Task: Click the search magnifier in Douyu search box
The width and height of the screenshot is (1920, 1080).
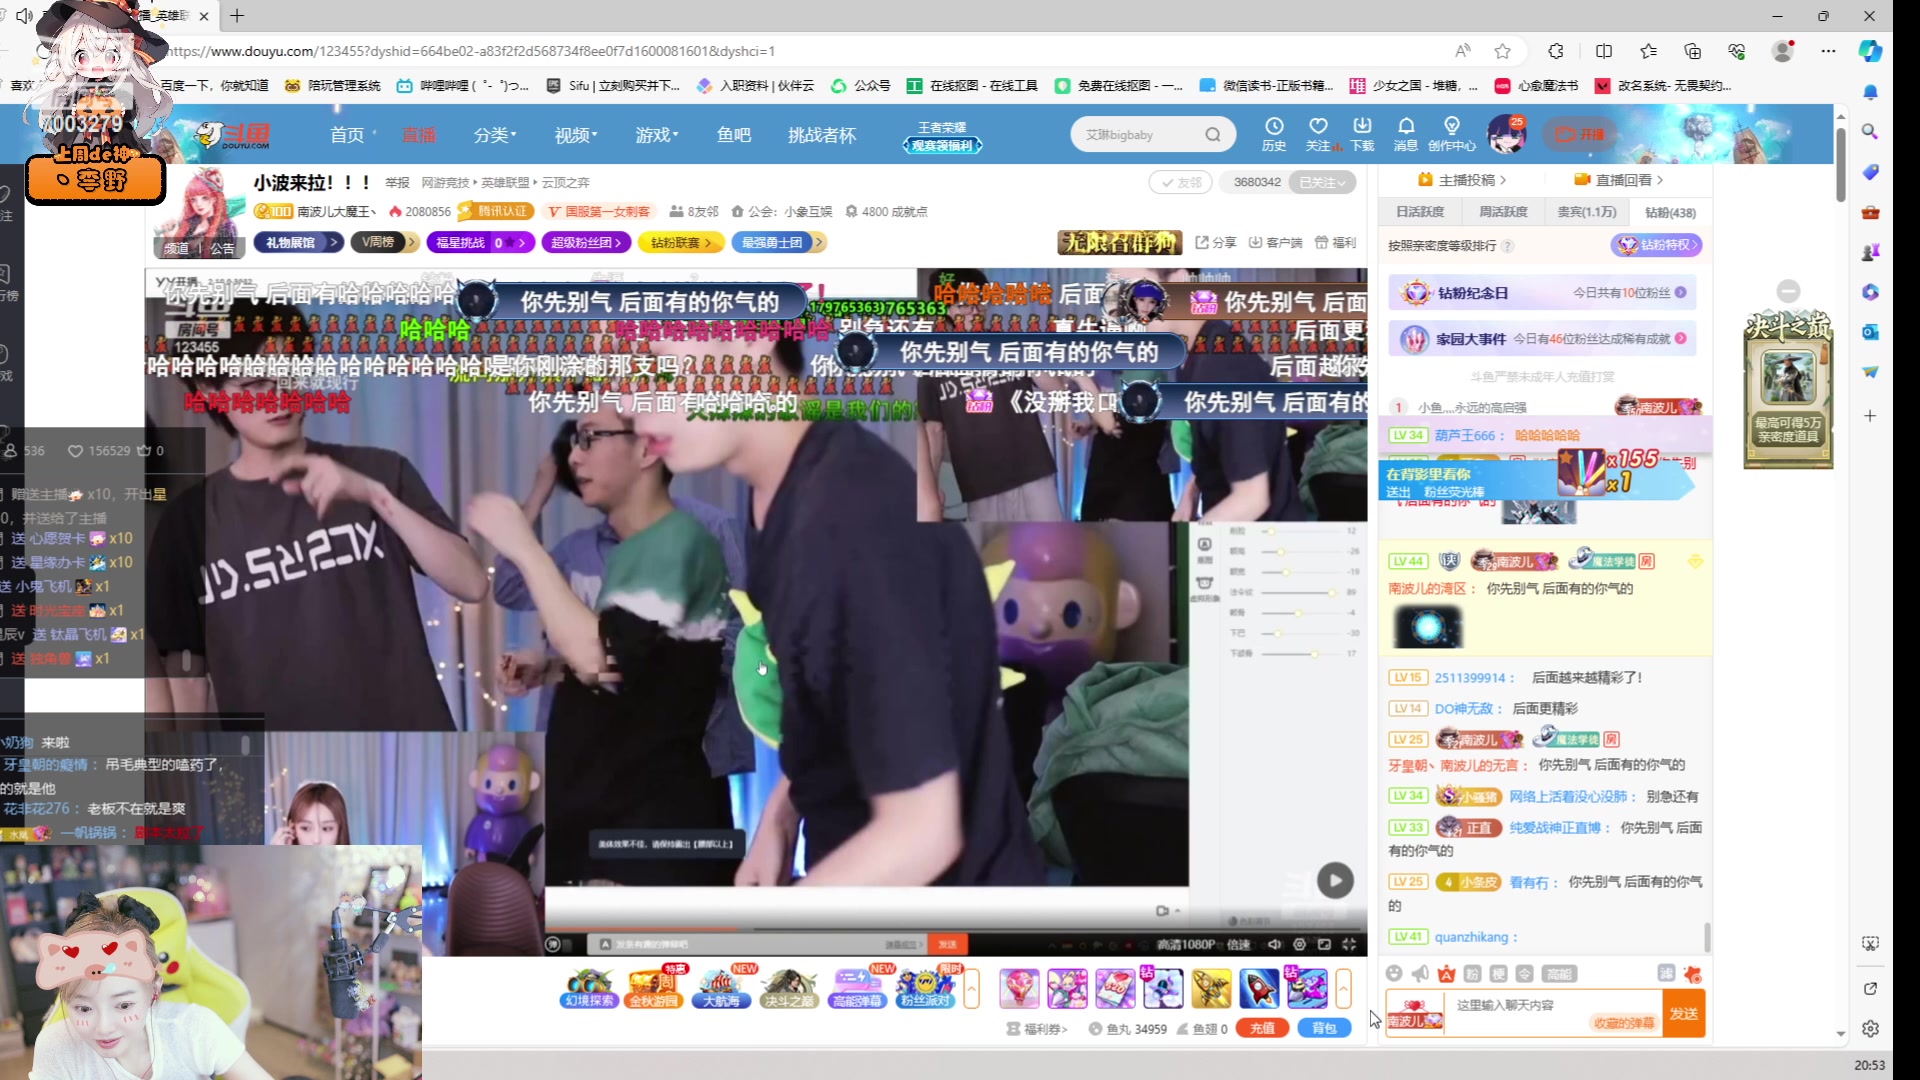Action: coord(1213,134)
